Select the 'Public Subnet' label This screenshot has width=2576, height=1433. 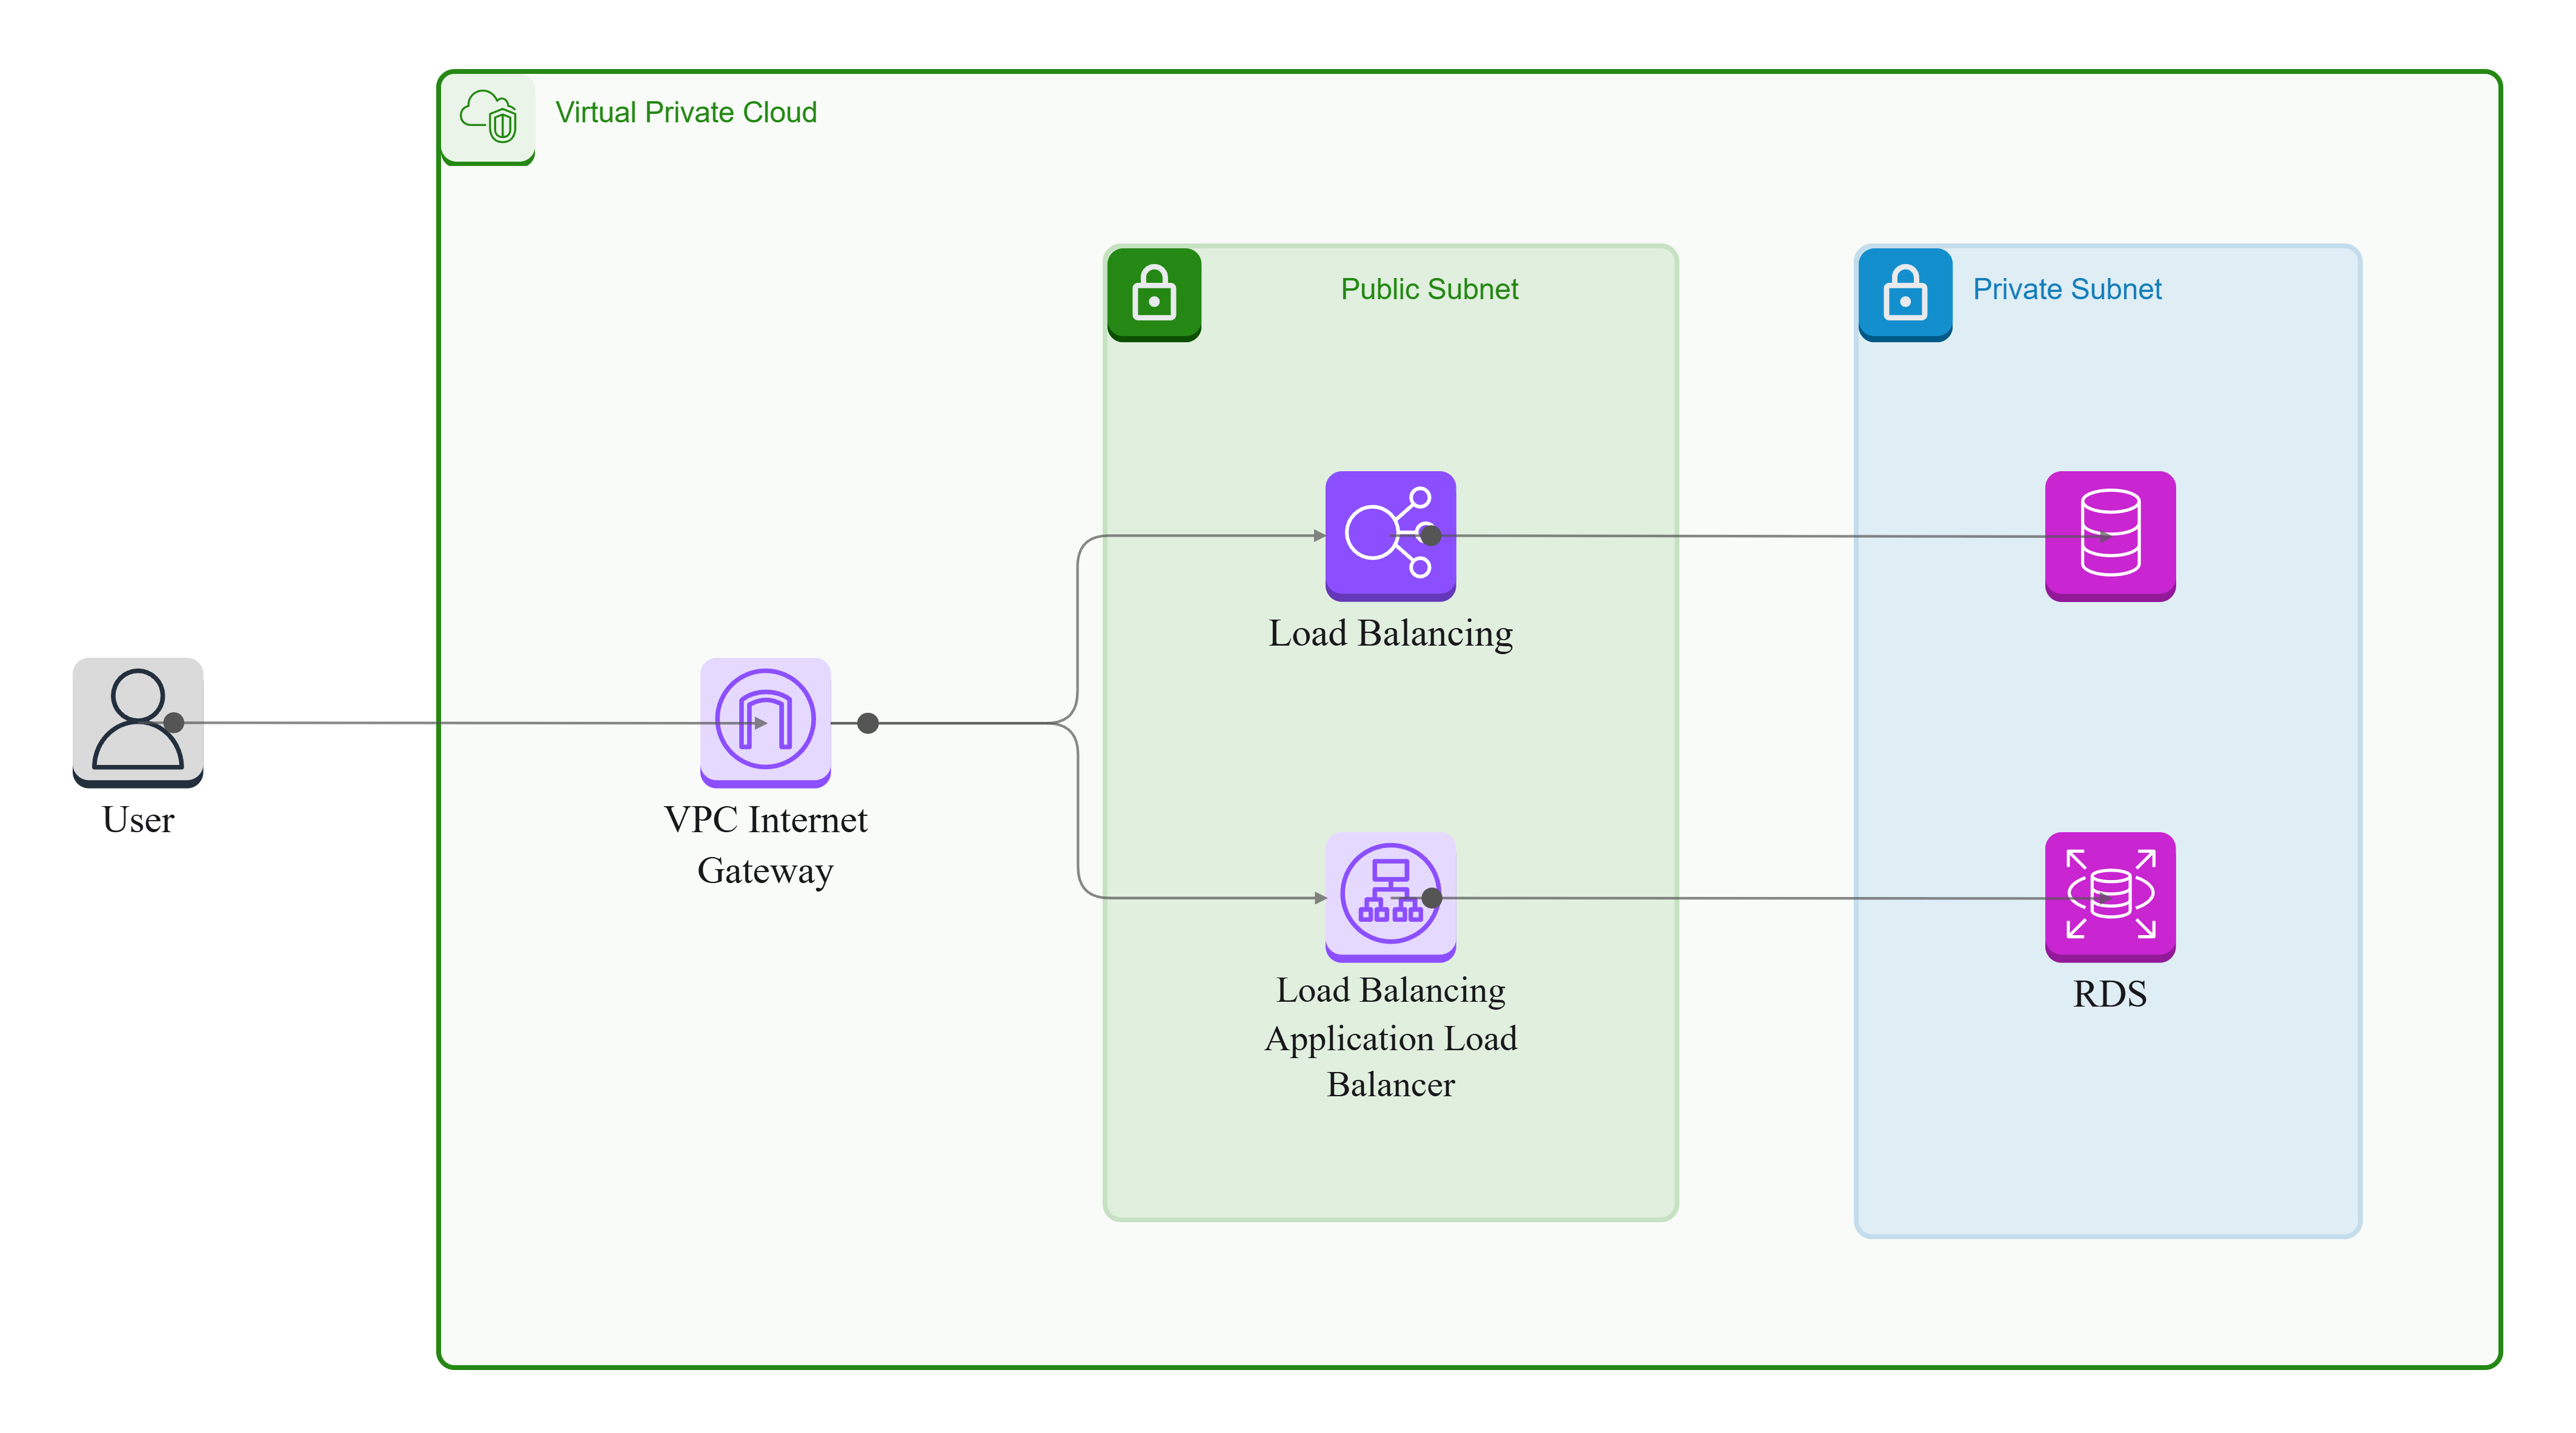click(x=1429, y=289)
